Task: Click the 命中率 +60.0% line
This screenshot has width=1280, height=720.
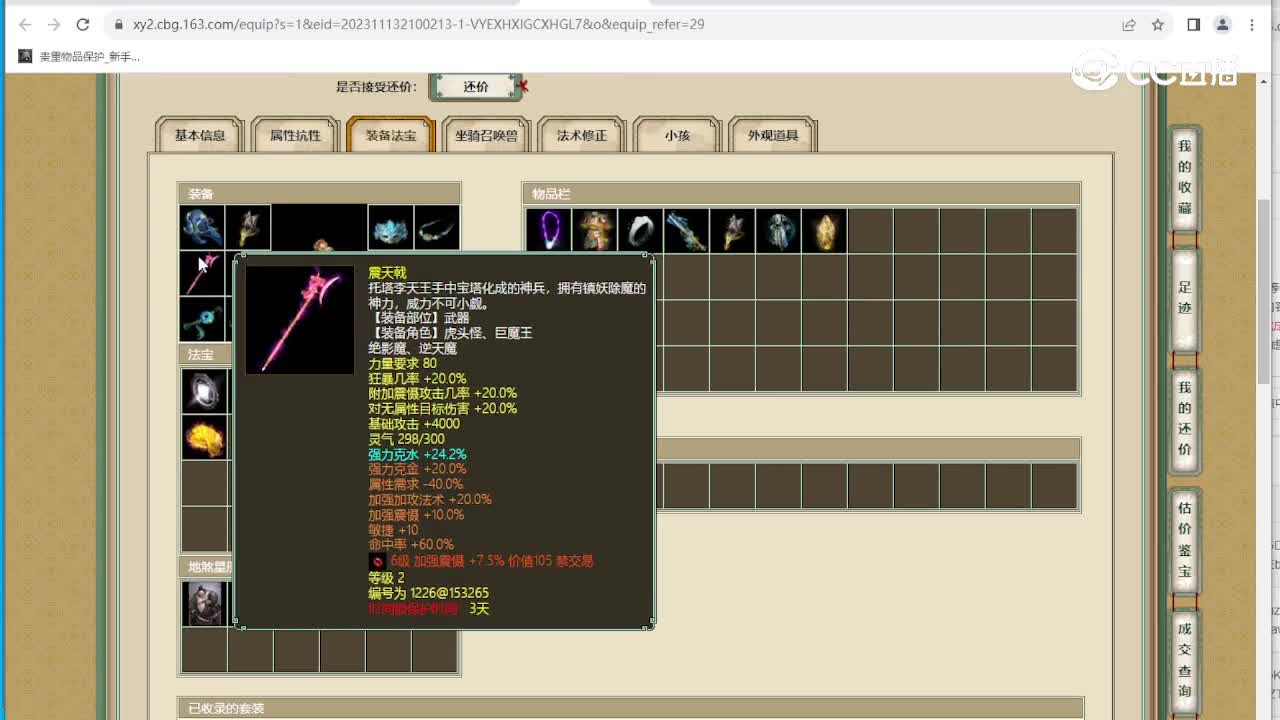Action: [x=410, y=545]
